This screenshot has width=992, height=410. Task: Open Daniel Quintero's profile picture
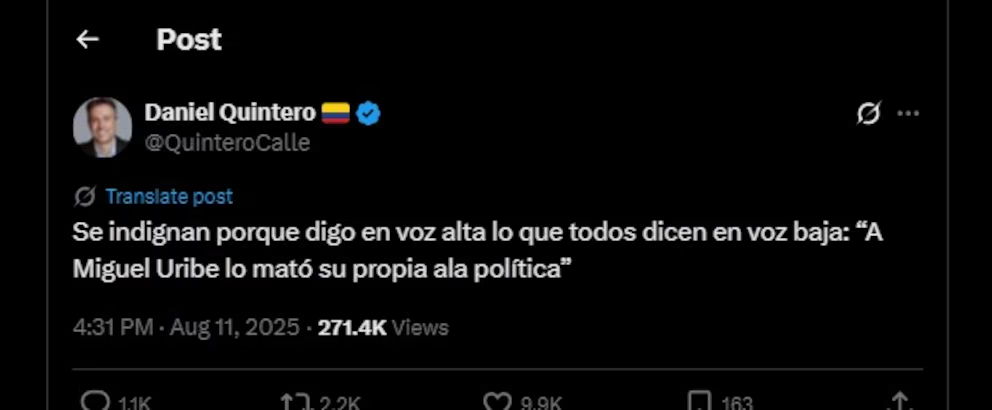tap(102, 127)
